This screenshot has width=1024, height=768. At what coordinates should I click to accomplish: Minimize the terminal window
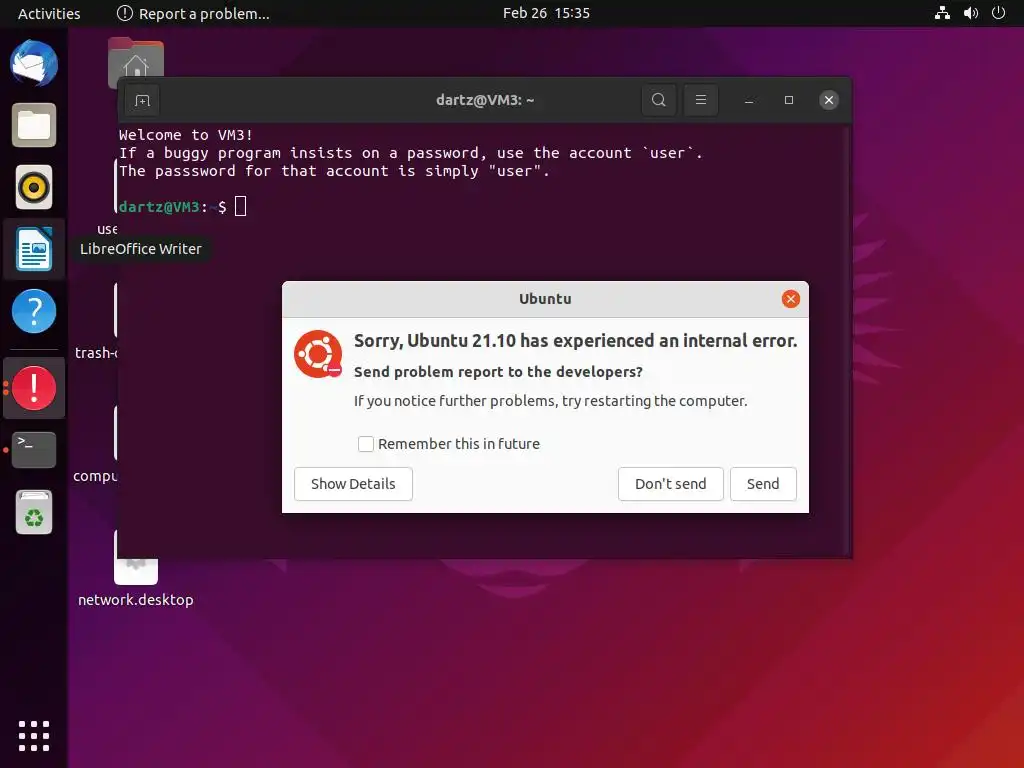click(749, 100)
